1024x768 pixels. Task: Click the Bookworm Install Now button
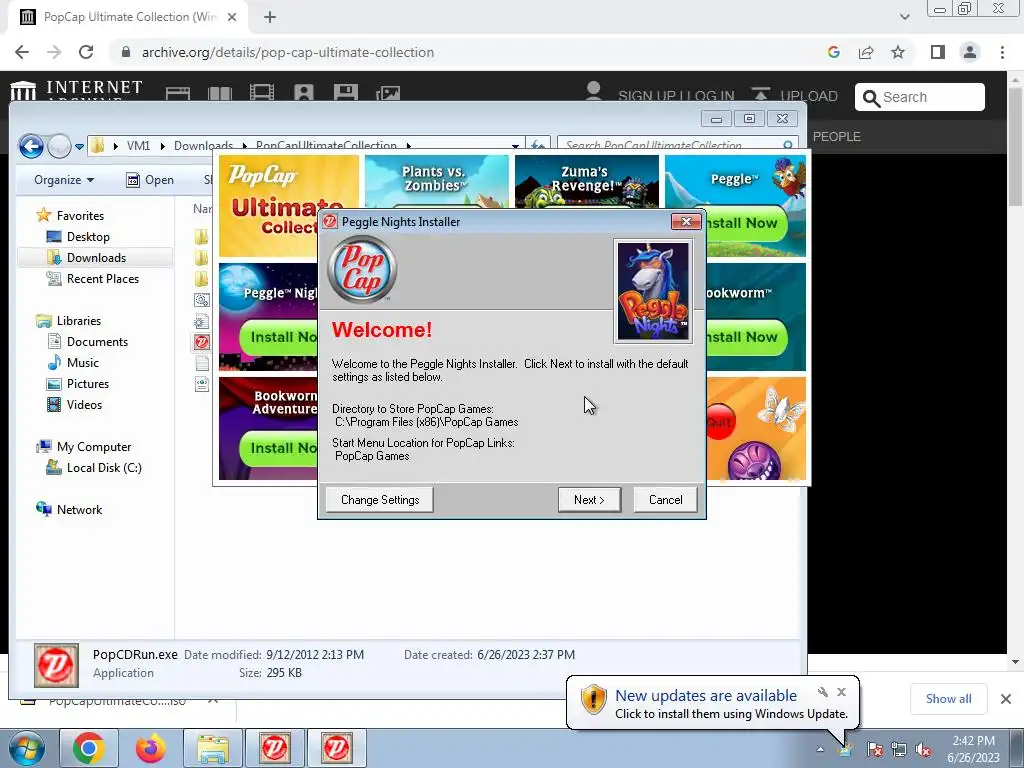pos(746,337)
